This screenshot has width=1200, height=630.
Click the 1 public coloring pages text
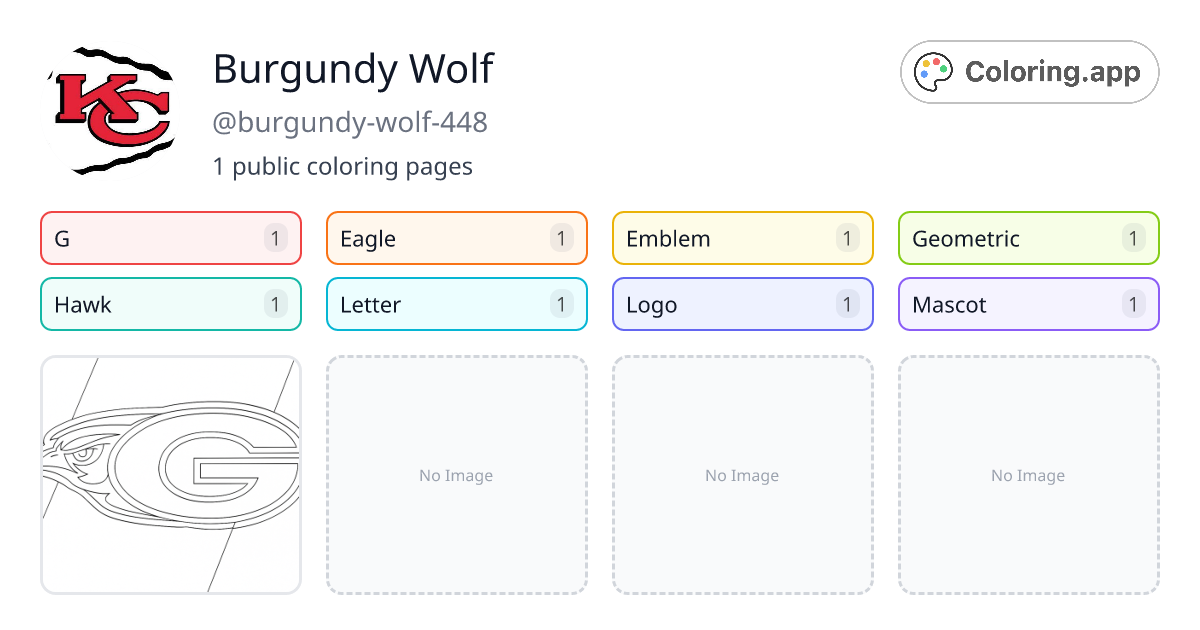coord(343,166)
